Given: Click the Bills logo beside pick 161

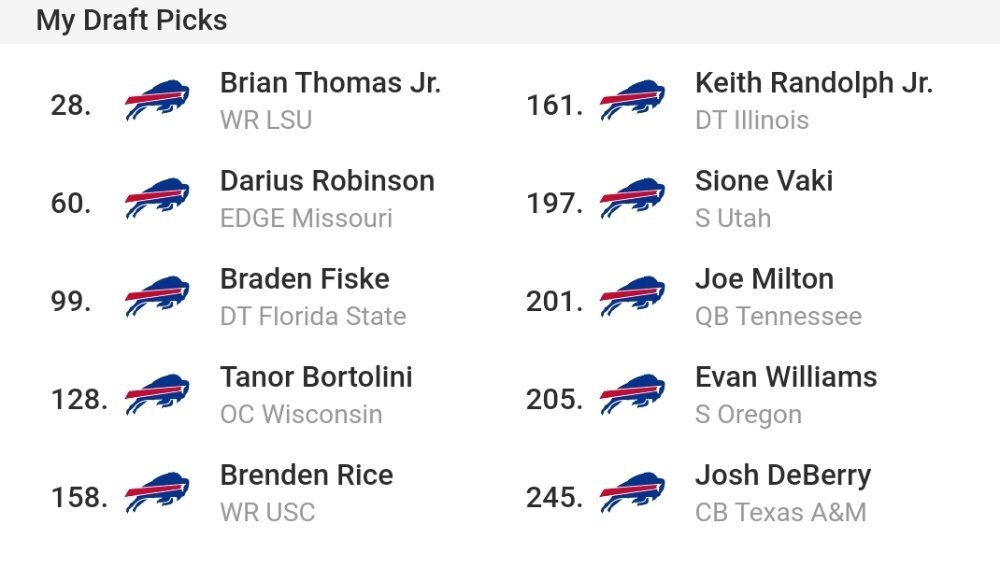Looking at the screenshot, I should 632,100.
